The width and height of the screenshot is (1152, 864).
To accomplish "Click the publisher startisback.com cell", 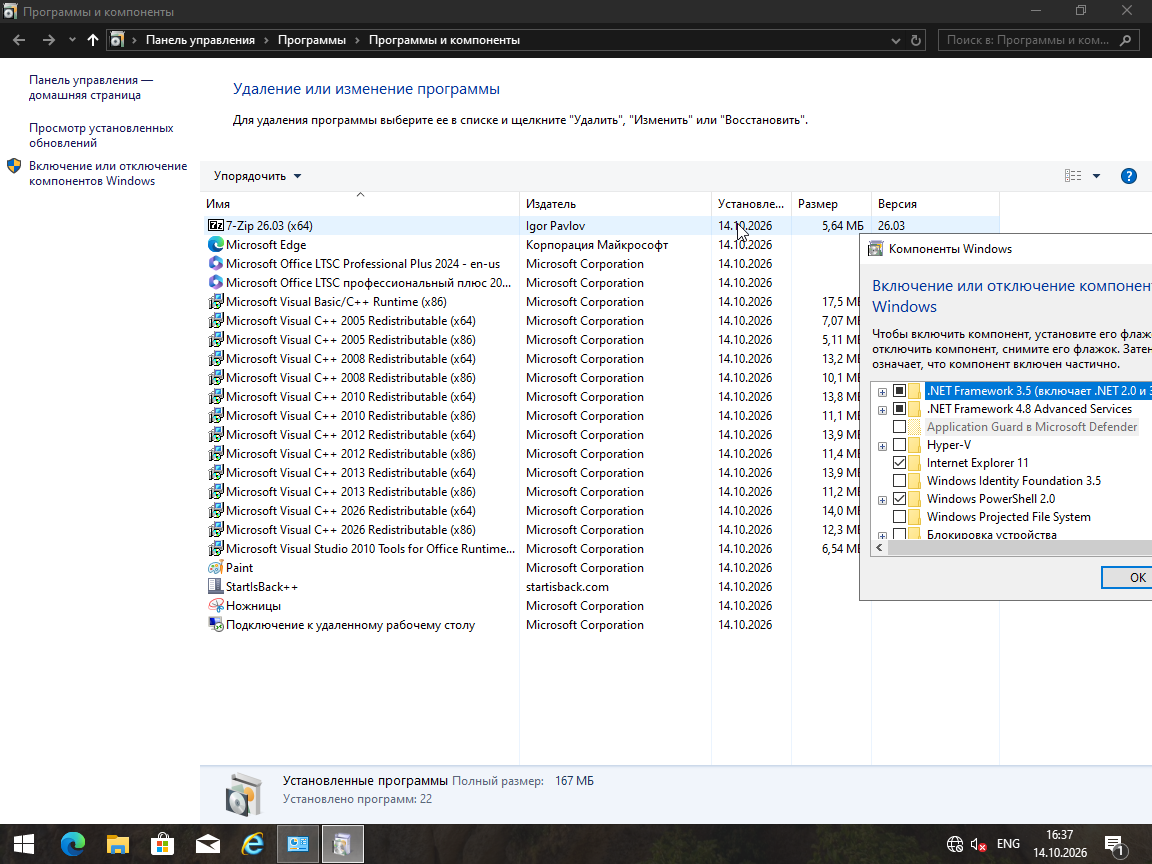I will [x=567, y=587].
